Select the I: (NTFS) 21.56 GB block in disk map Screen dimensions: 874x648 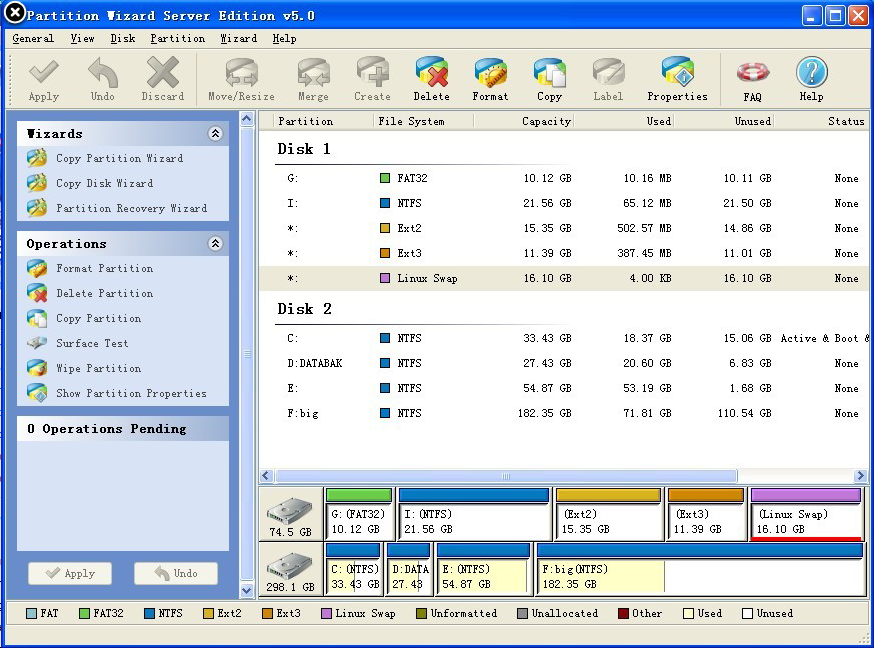(x=474, y=514)
